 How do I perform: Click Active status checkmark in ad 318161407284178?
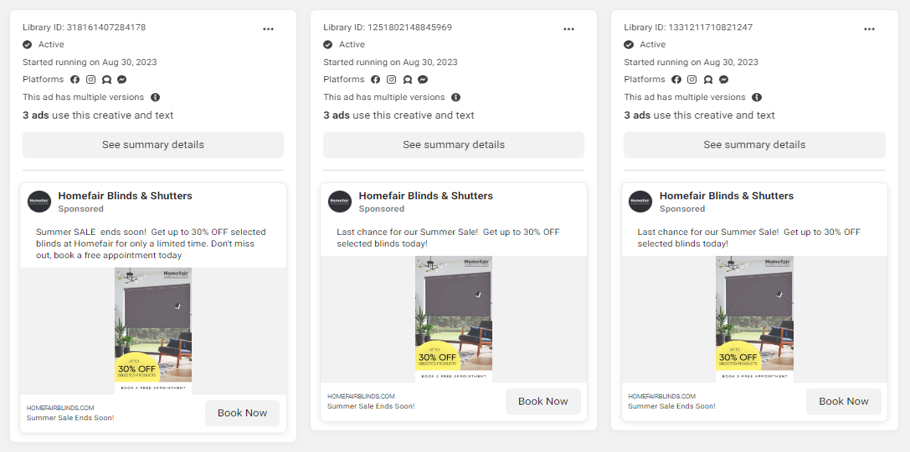coord(27,45)
